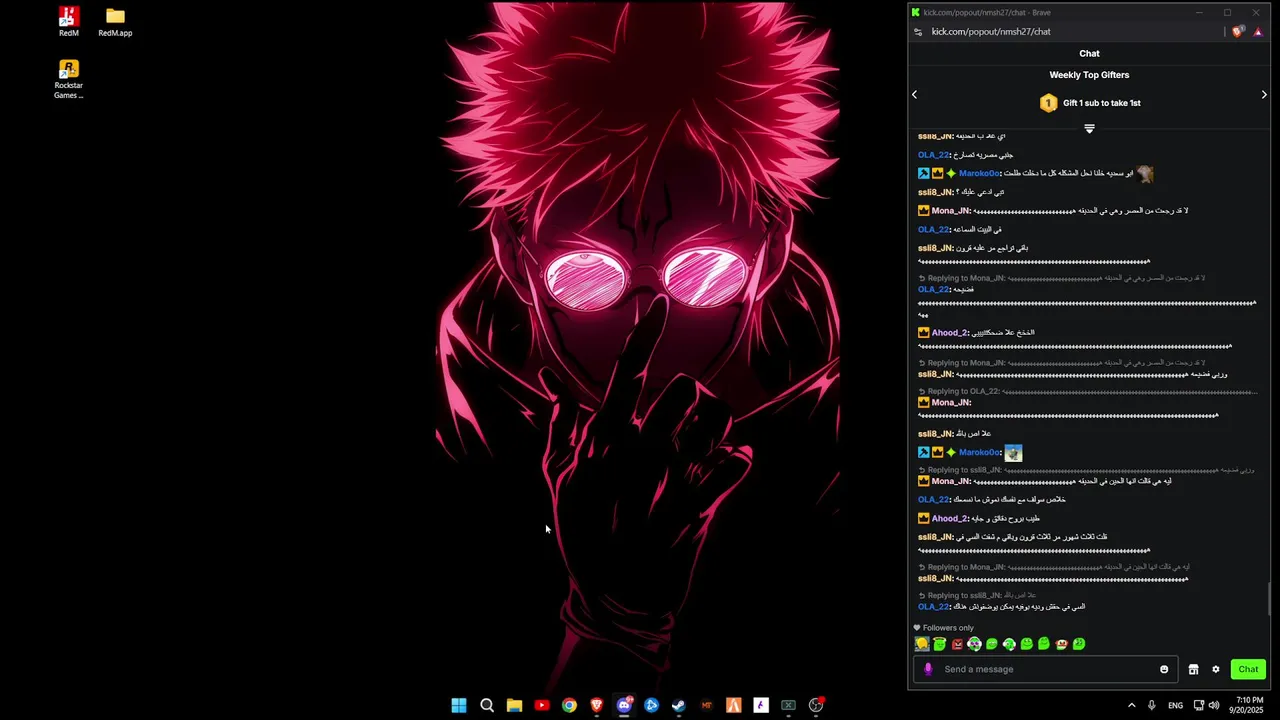Open chat settings gear icon

[x=1216, y=669]
